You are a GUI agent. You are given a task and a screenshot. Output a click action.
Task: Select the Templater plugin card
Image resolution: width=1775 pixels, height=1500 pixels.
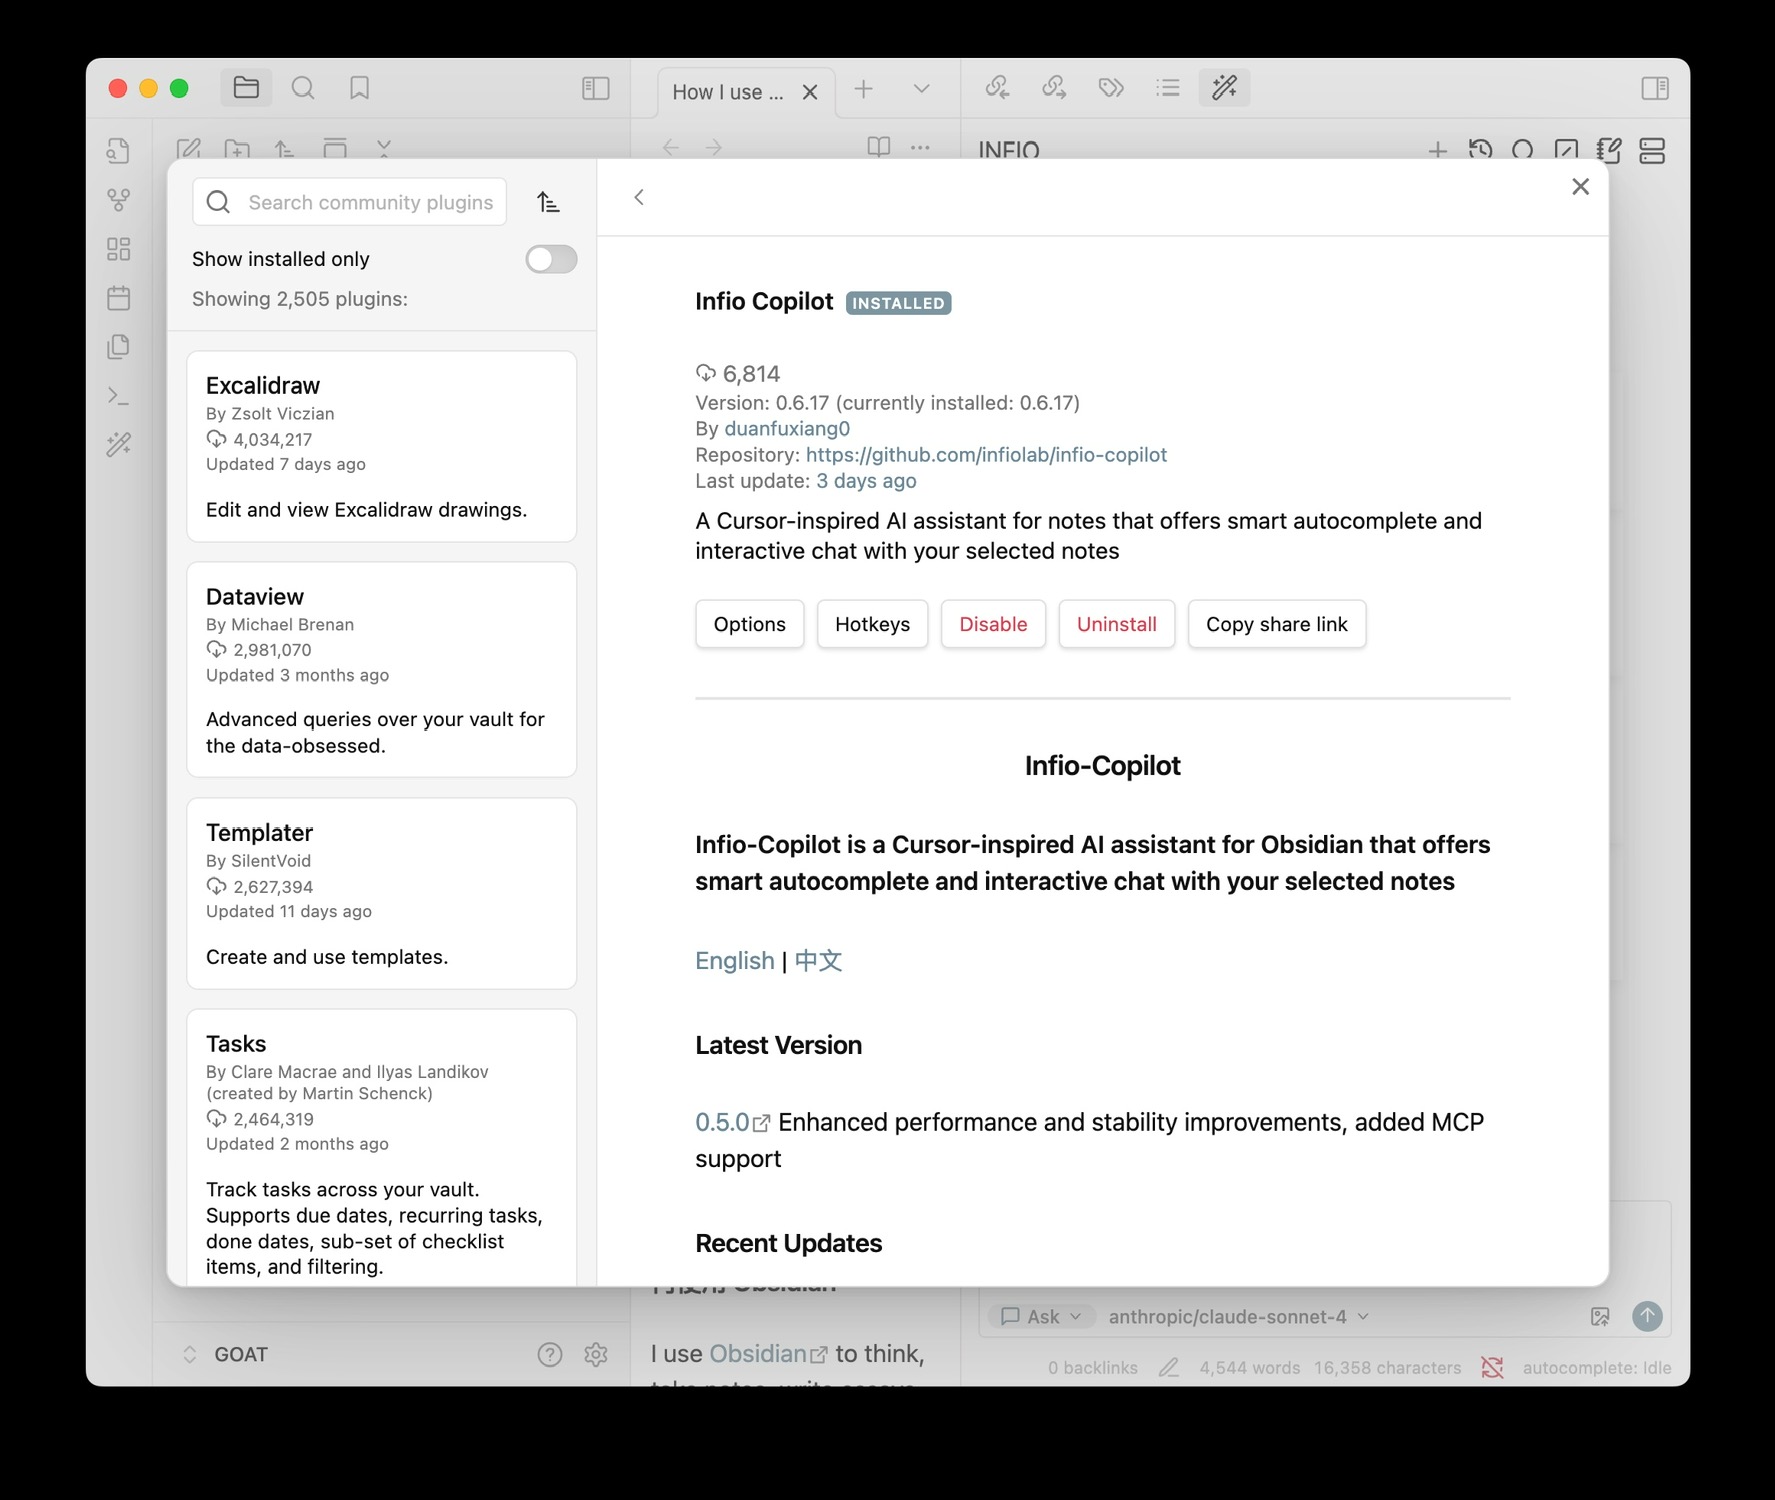click(x=381, y=894)
